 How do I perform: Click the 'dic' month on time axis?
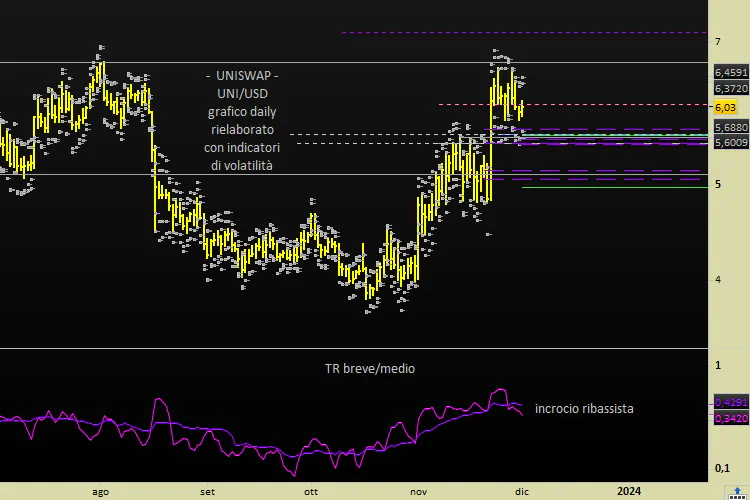click(x=521, y=491)
